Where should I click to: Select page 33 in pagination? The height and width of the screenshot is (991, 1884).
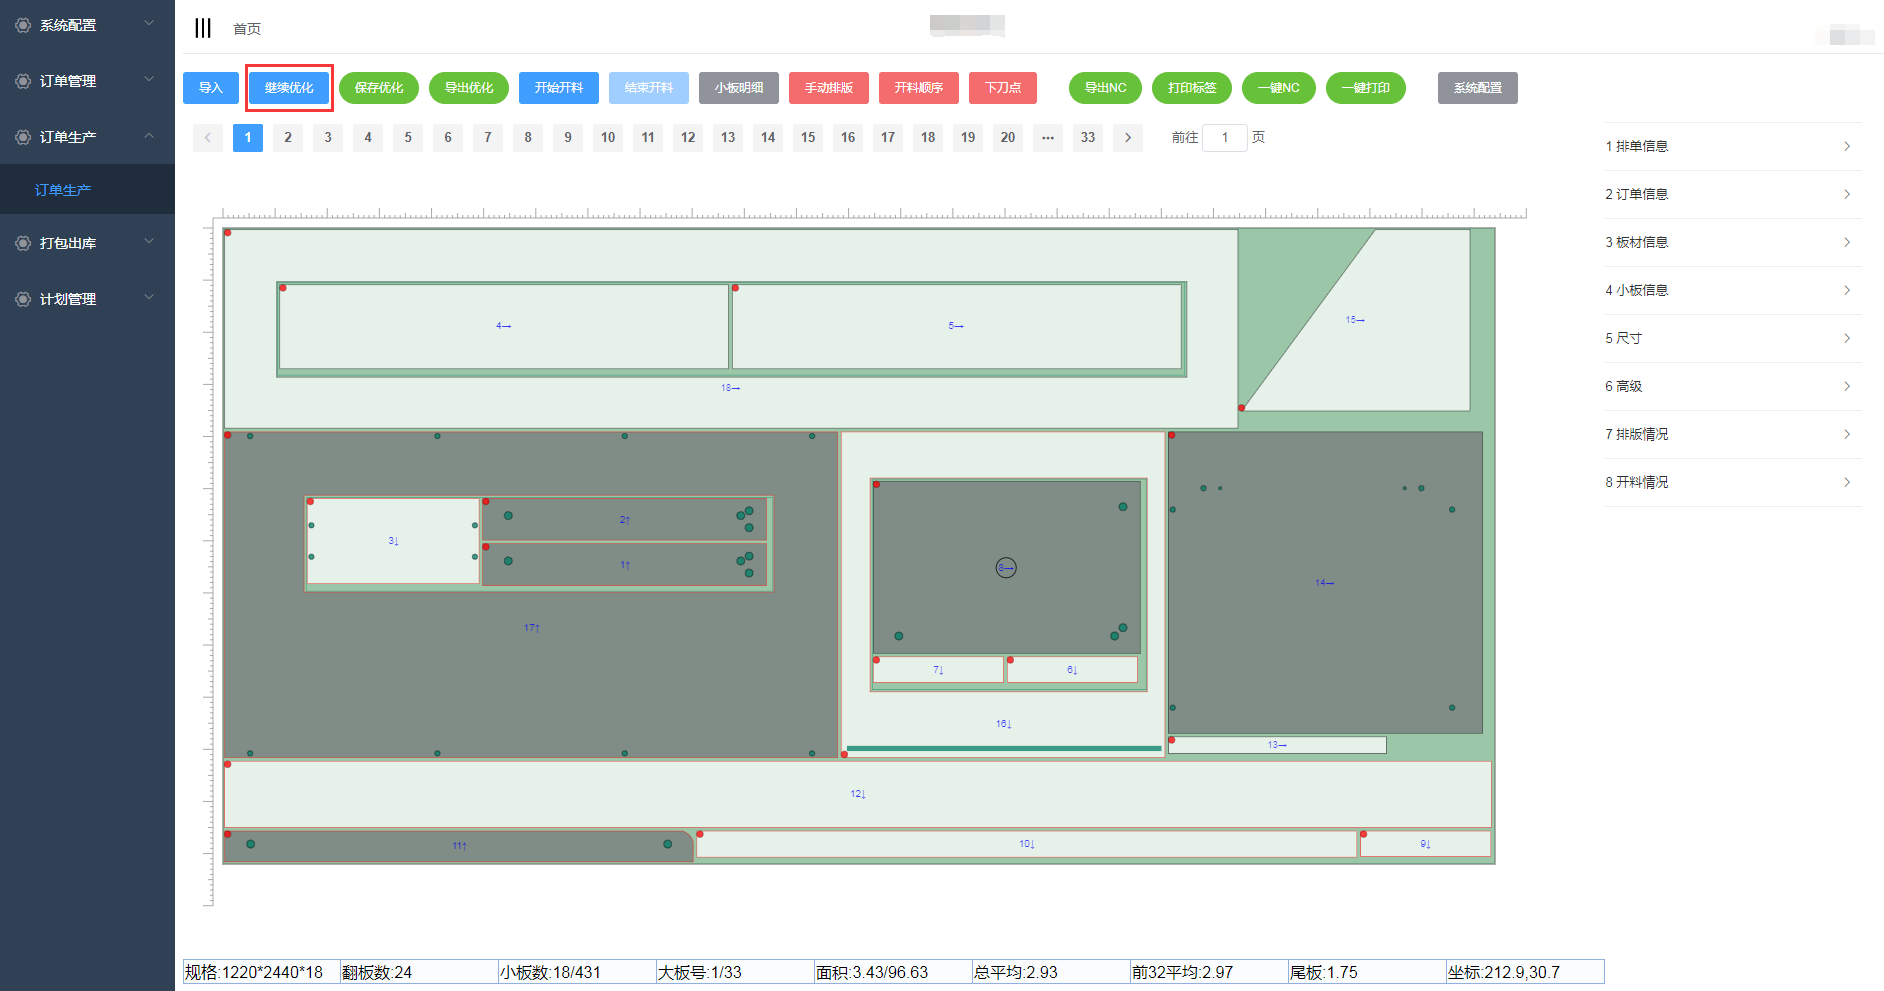[x=1087, y=138]
